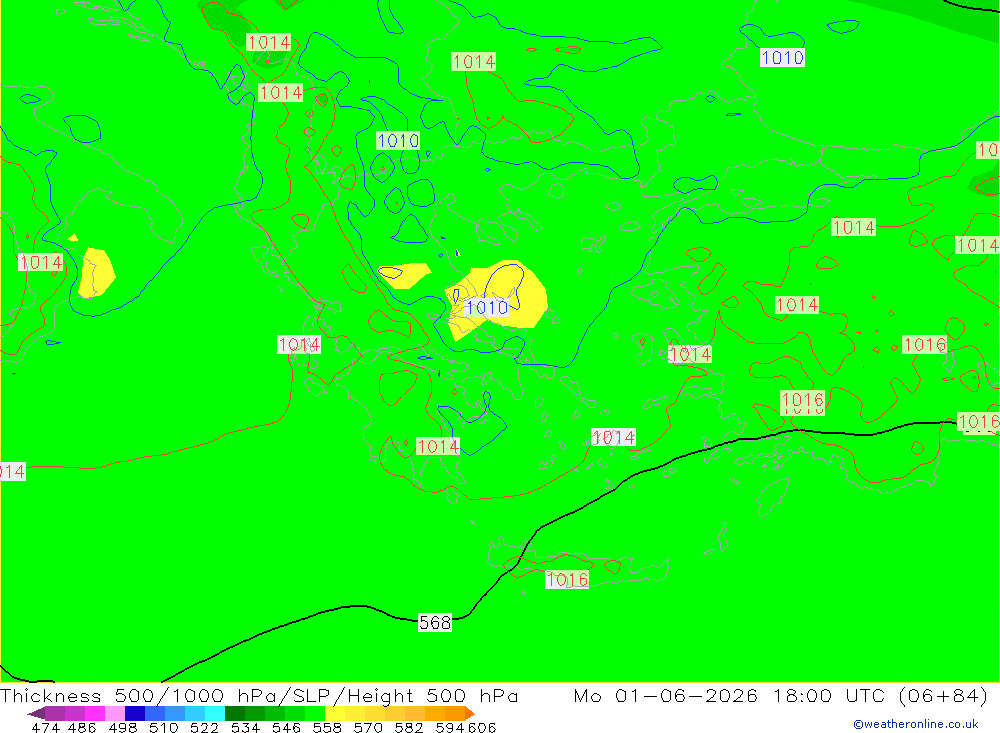Click the orange arrow legend end

[470, 713]
